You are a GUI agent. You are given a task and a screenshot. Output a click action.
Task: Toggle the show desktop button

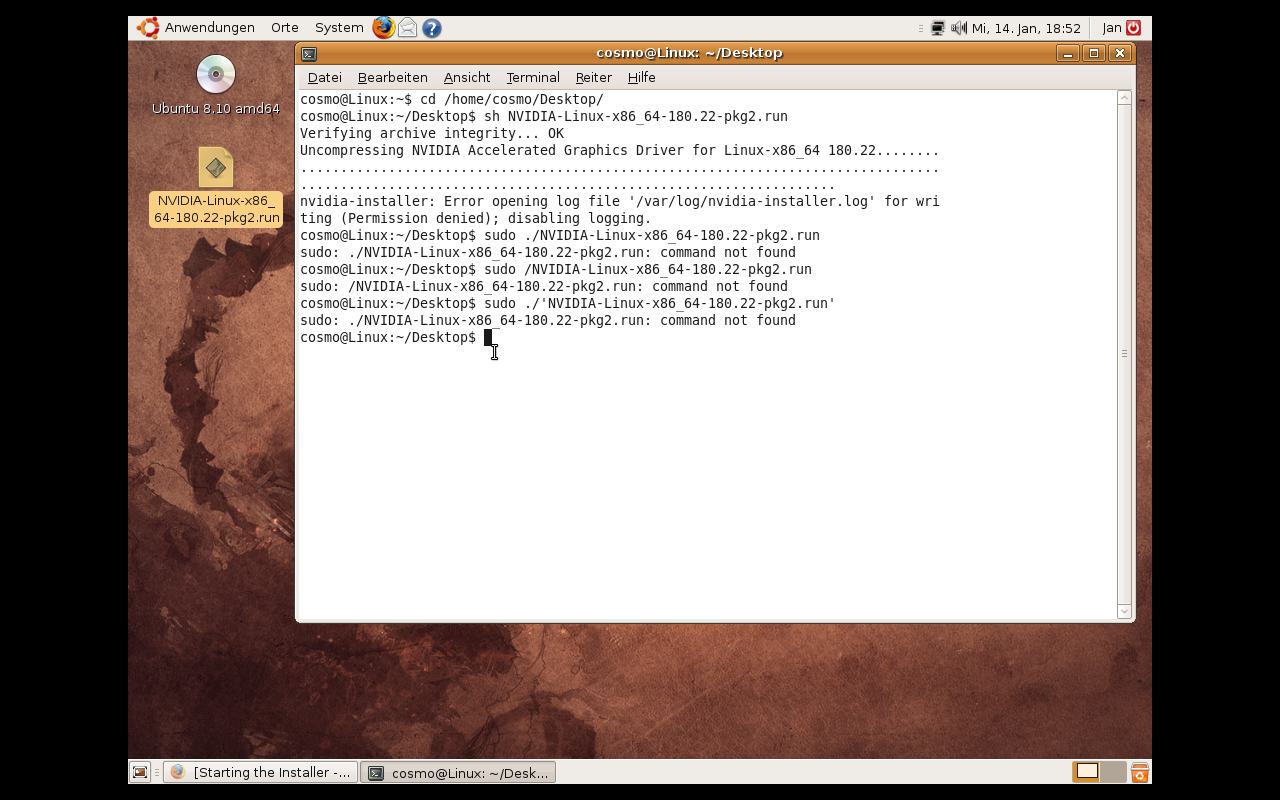click(x=140, y=772)
